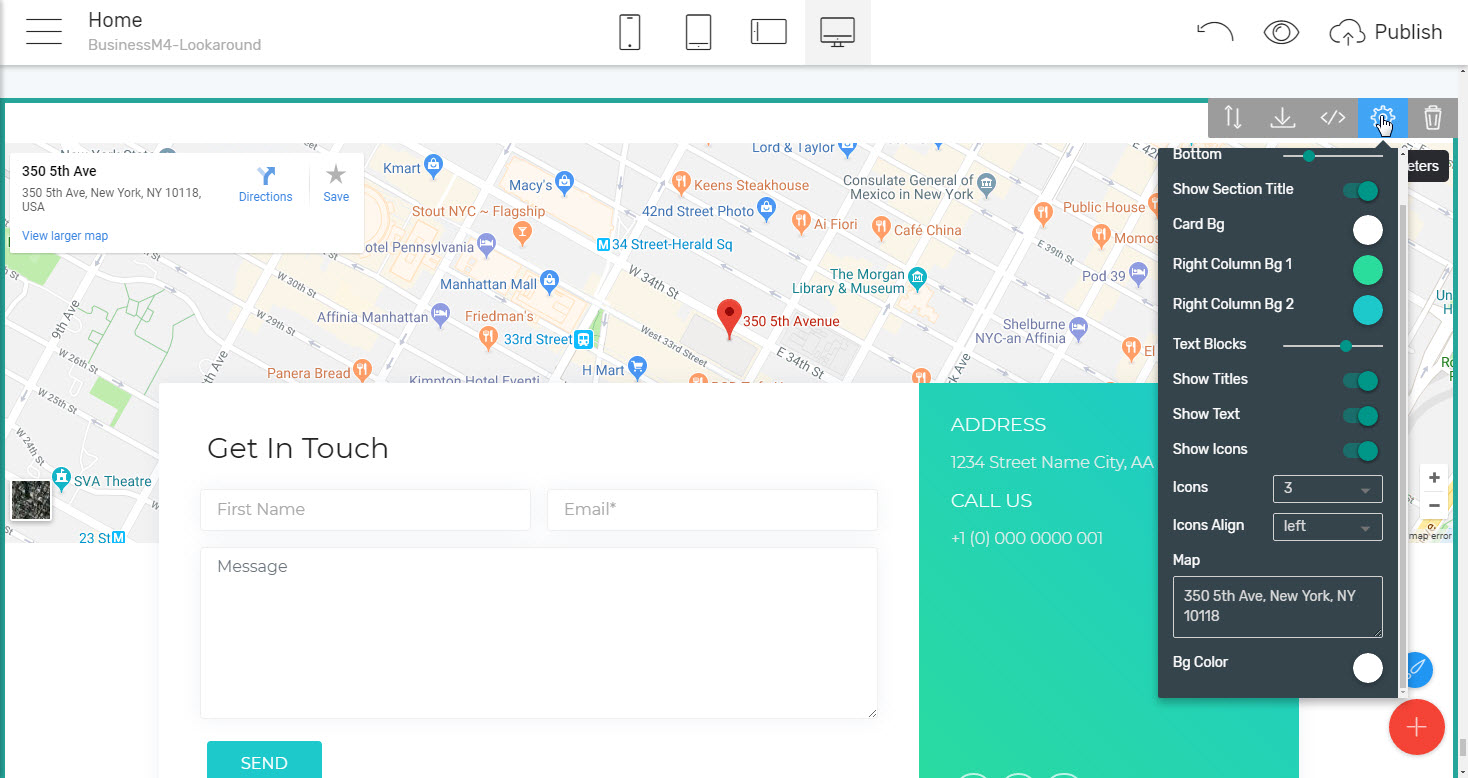Viewport: 1468px width, 778px height.
Task: Zoom out on the map
Action: click(x=1434, y=505)
